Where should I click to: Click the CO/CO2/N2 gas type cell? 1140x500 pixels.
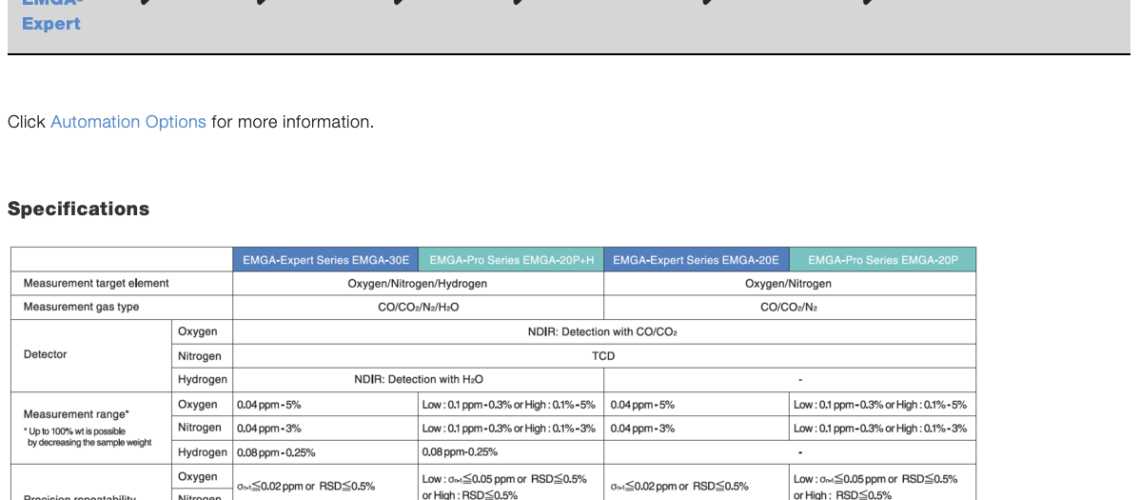(789, 307)
